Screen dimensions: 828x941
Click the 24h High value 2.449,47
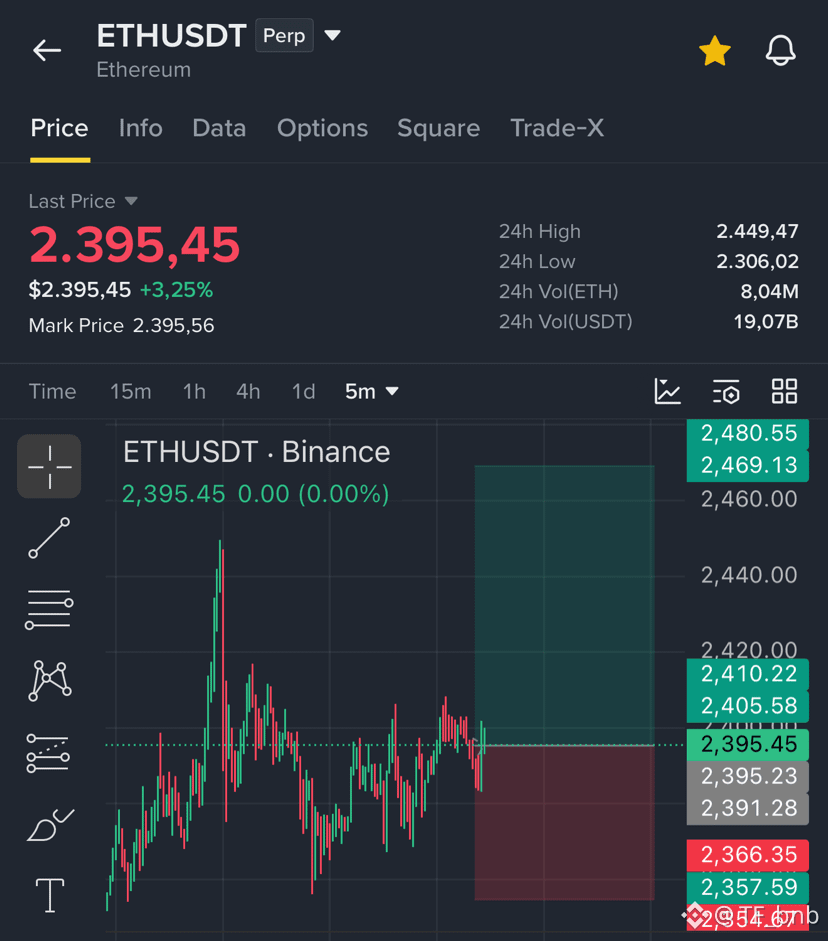tap(757, 232)
